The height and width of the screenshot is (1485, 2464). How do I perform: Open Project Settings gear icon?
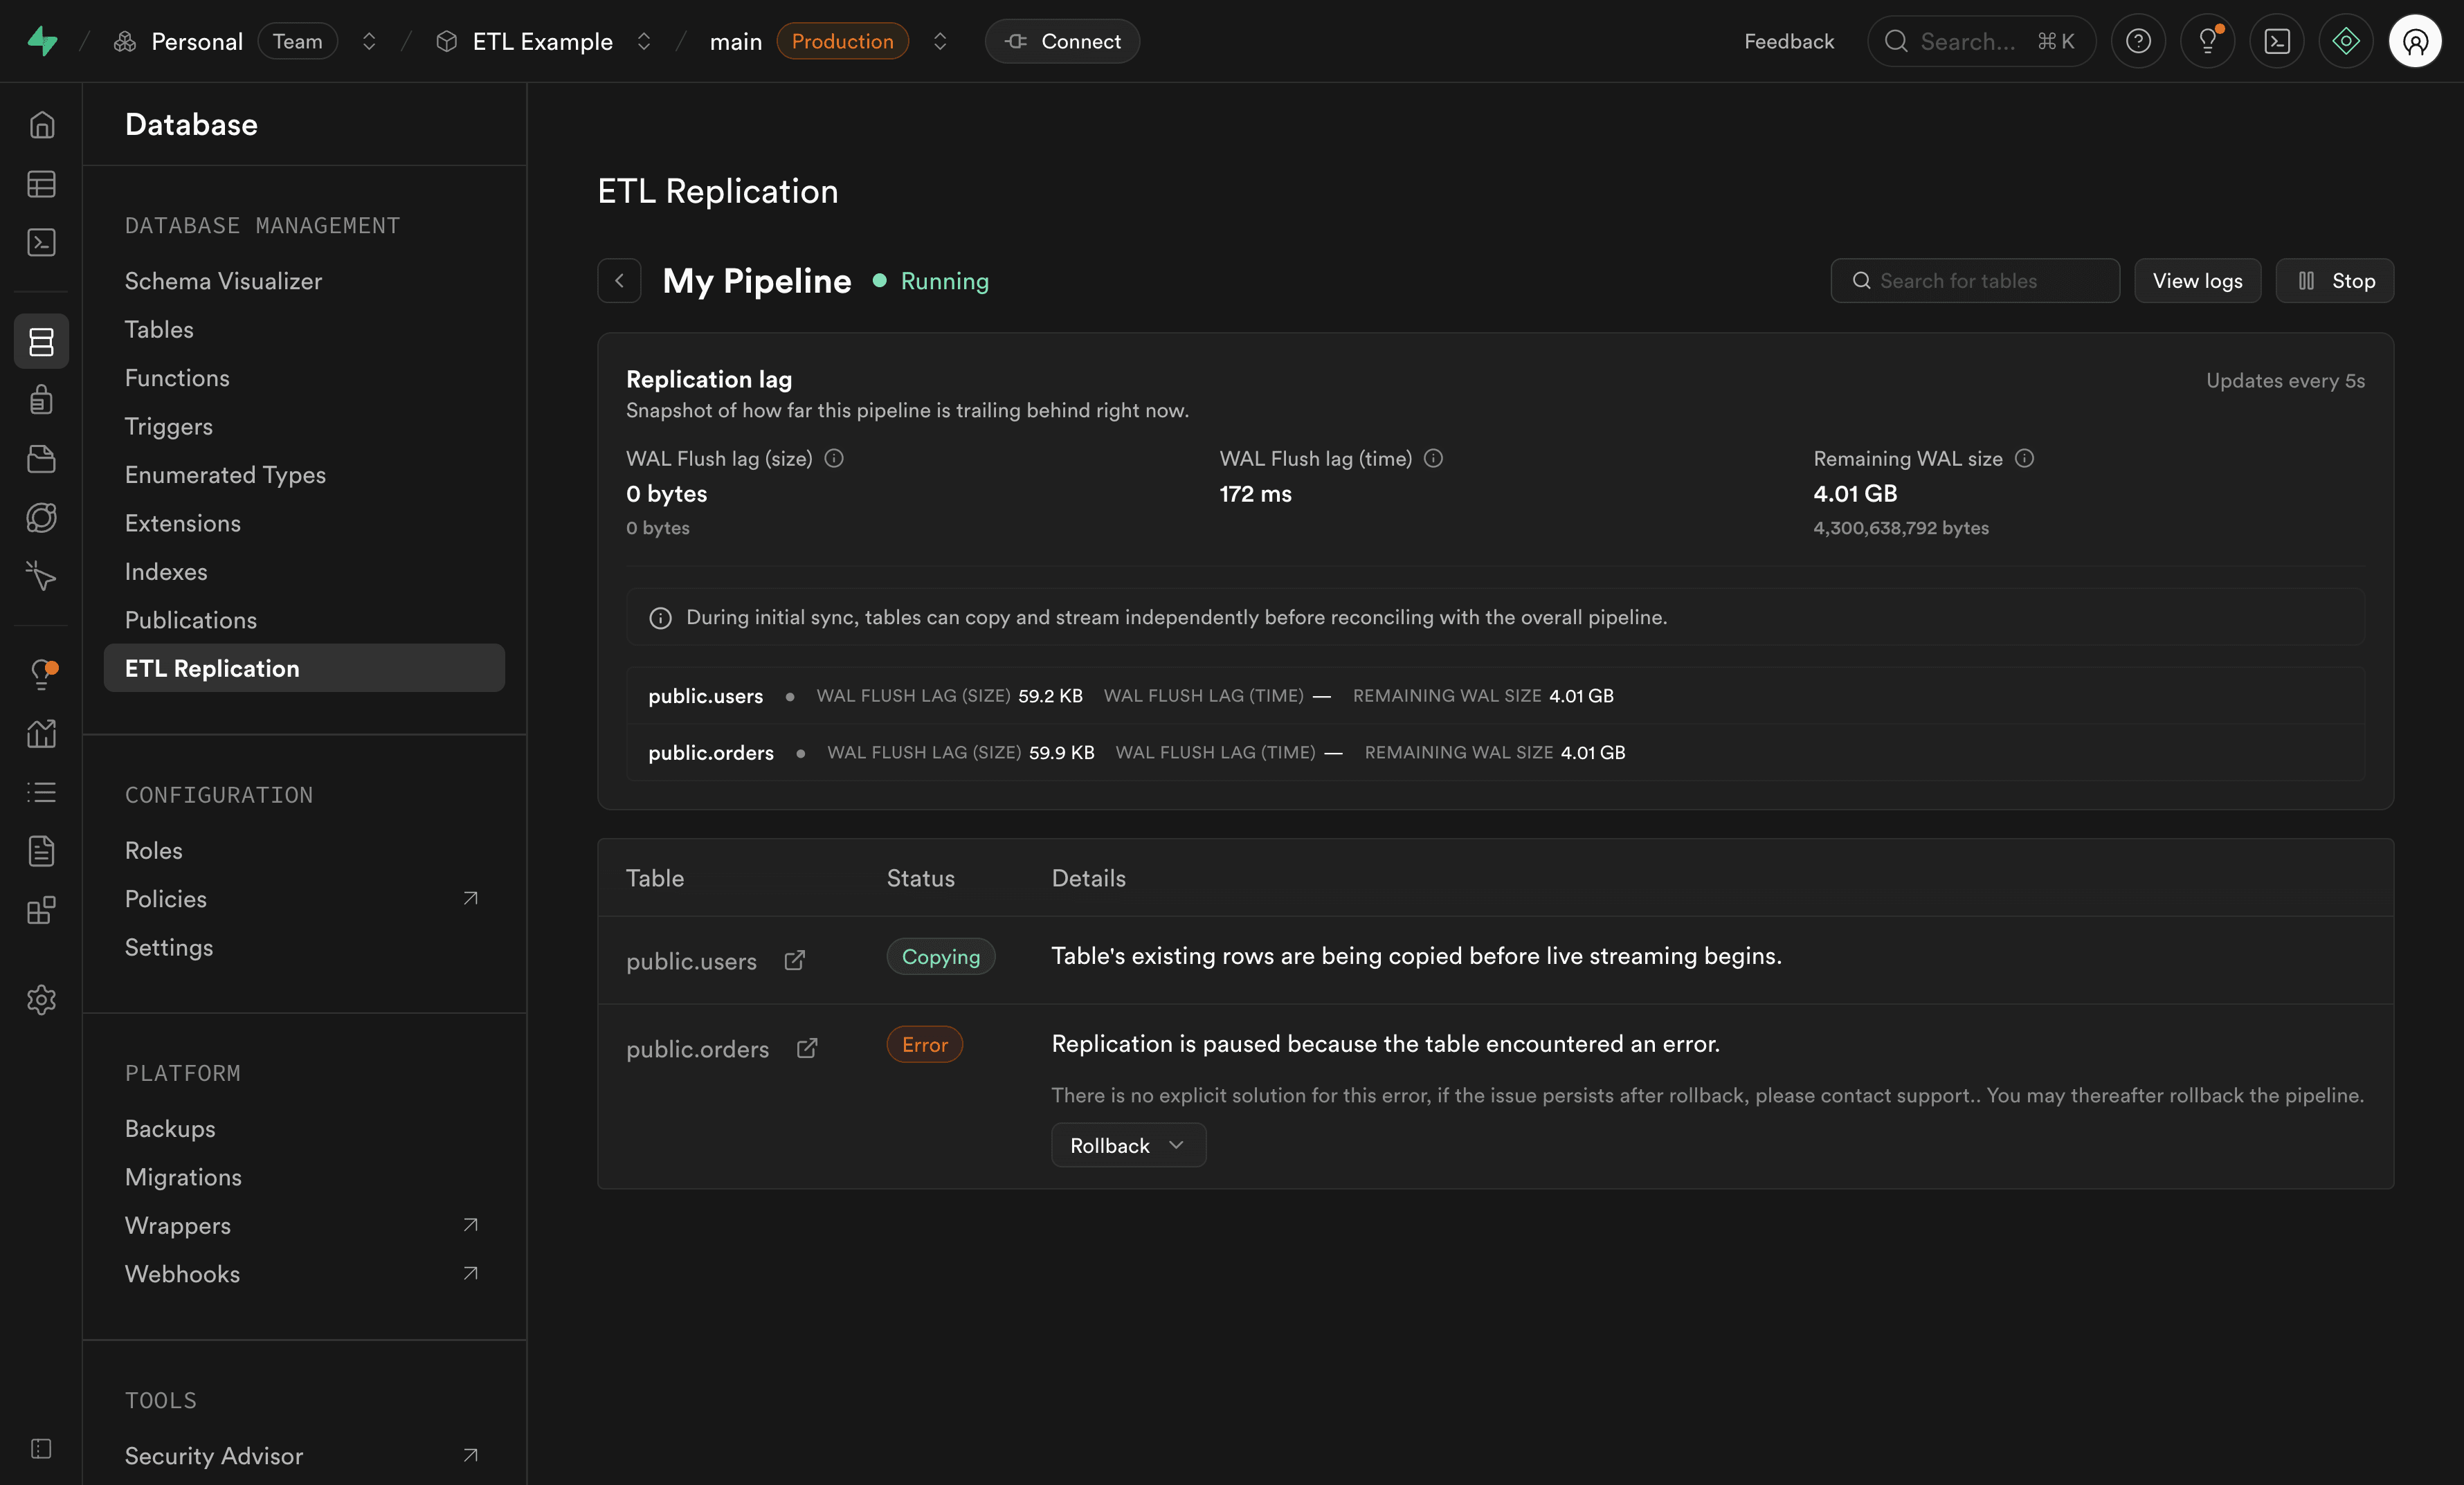(x=41, y=999)
